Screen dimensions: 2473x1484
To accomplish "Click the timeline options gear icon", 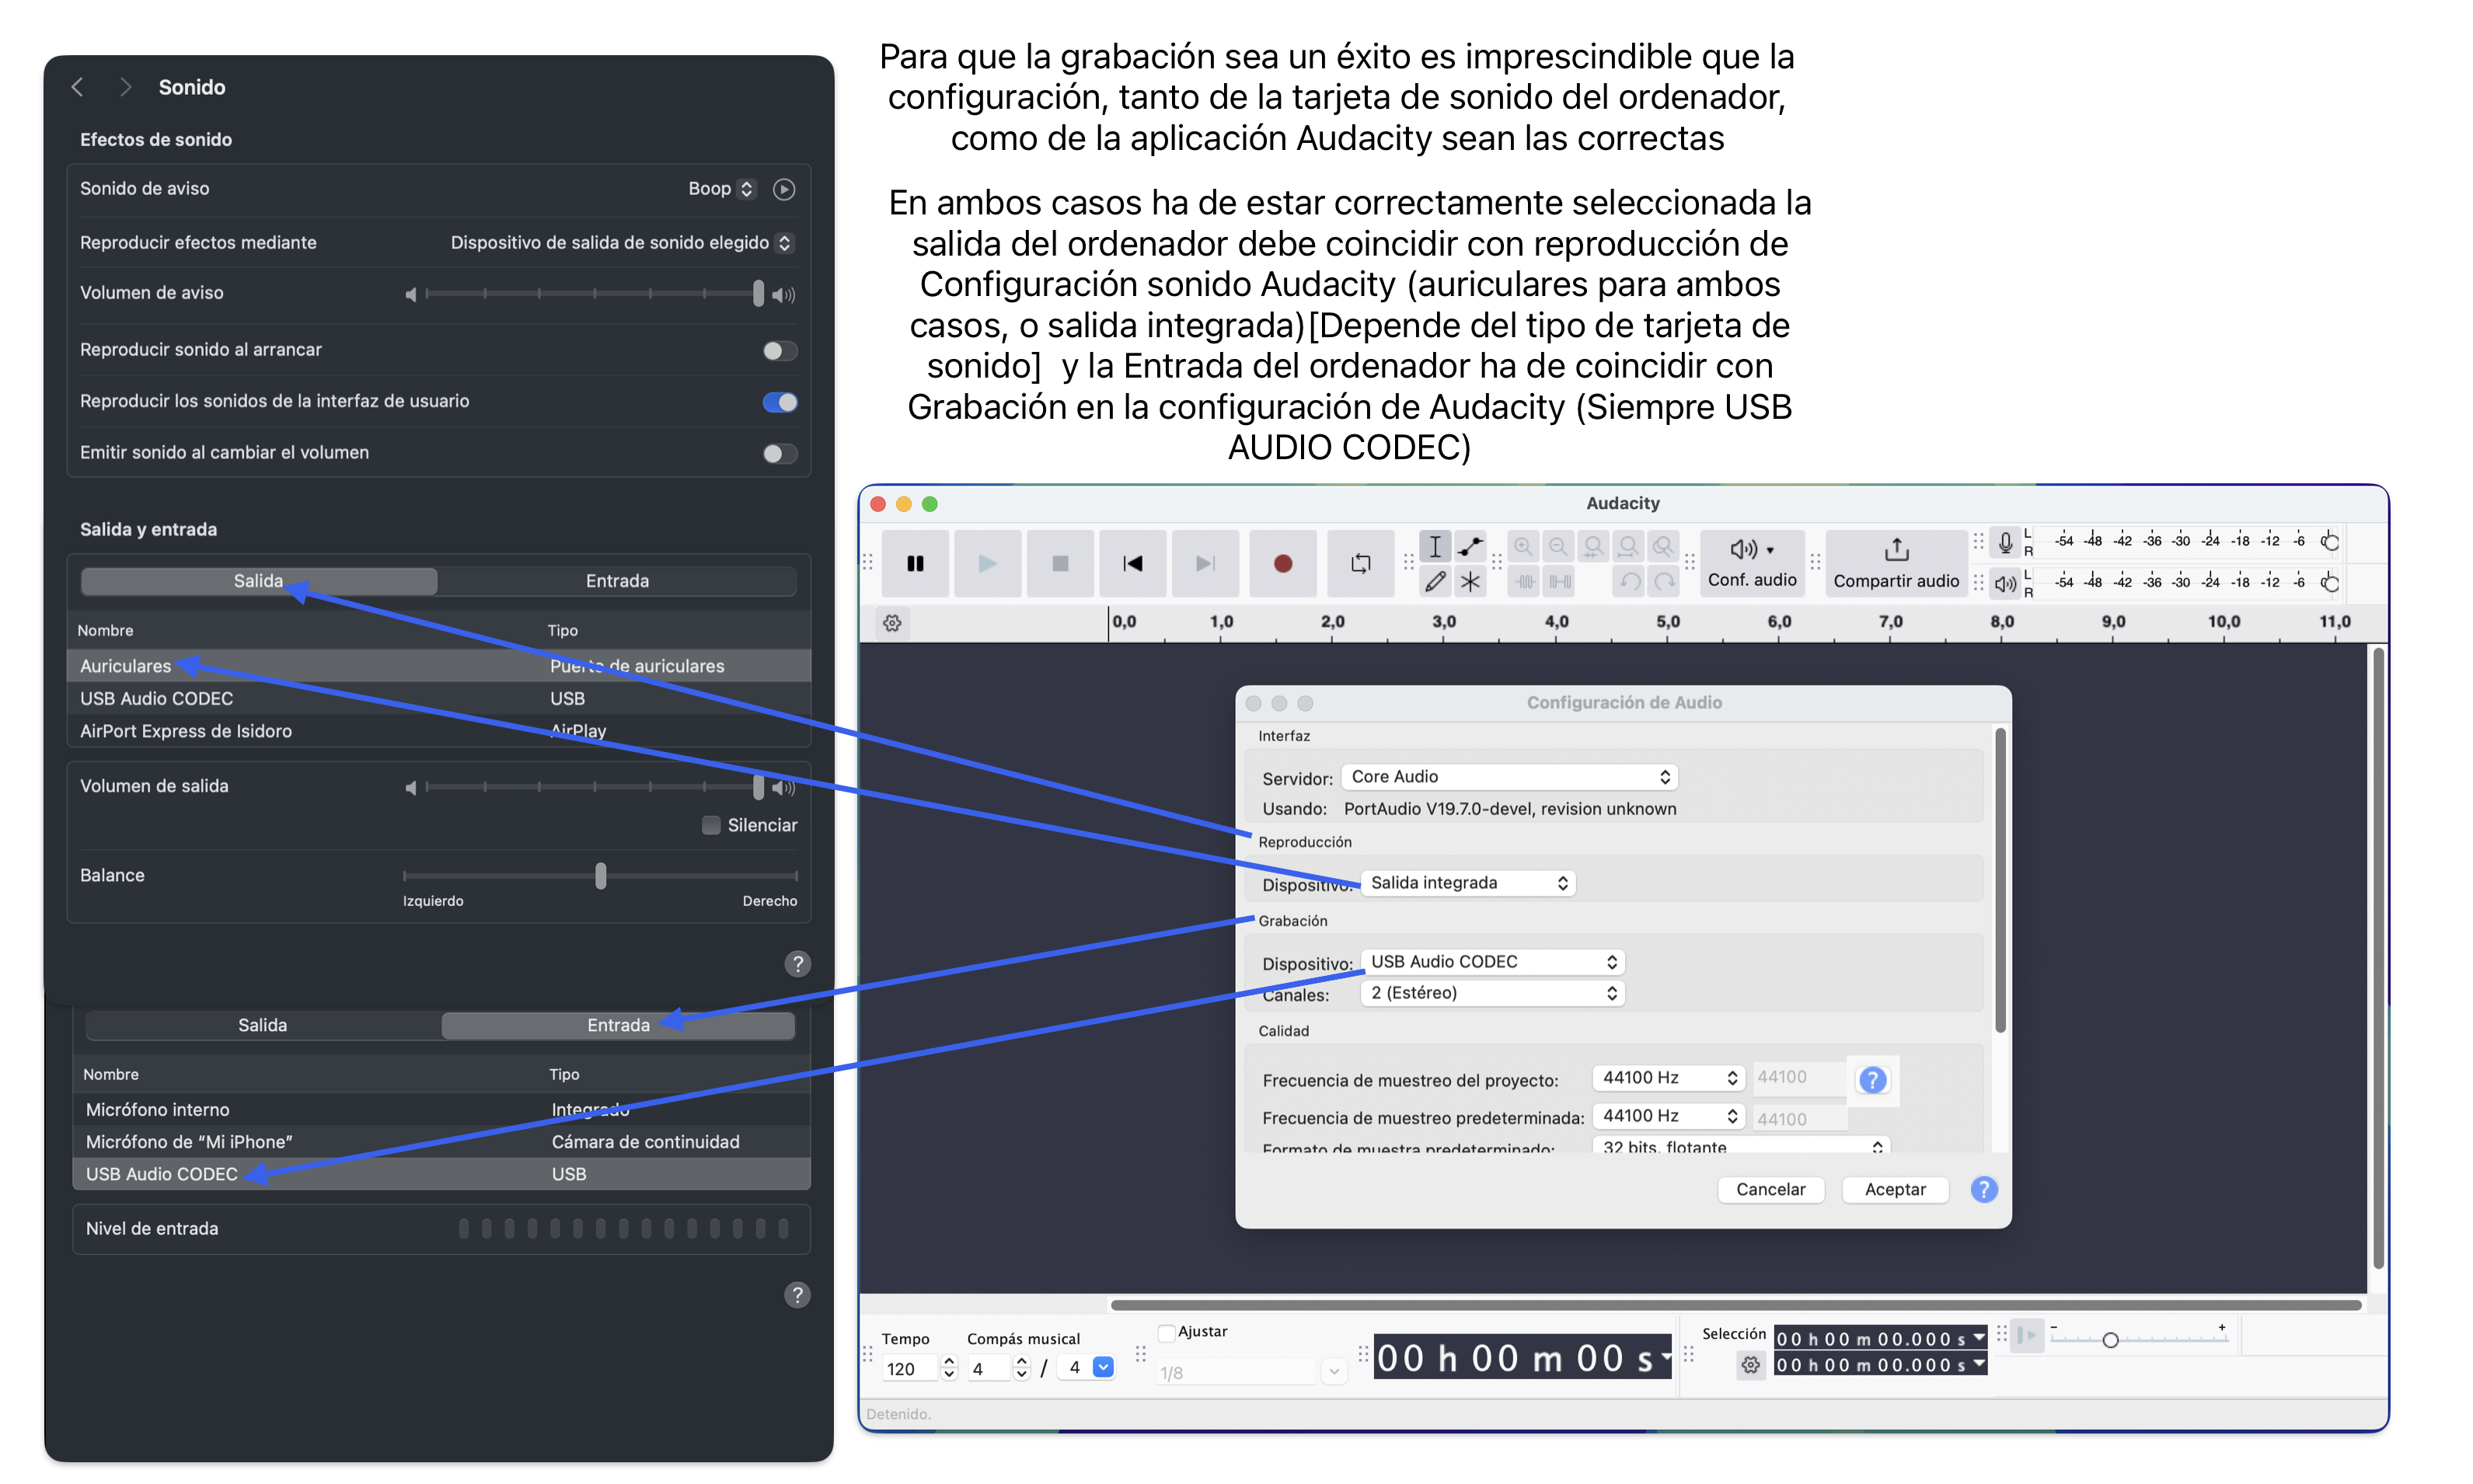I will click(892, 623).
